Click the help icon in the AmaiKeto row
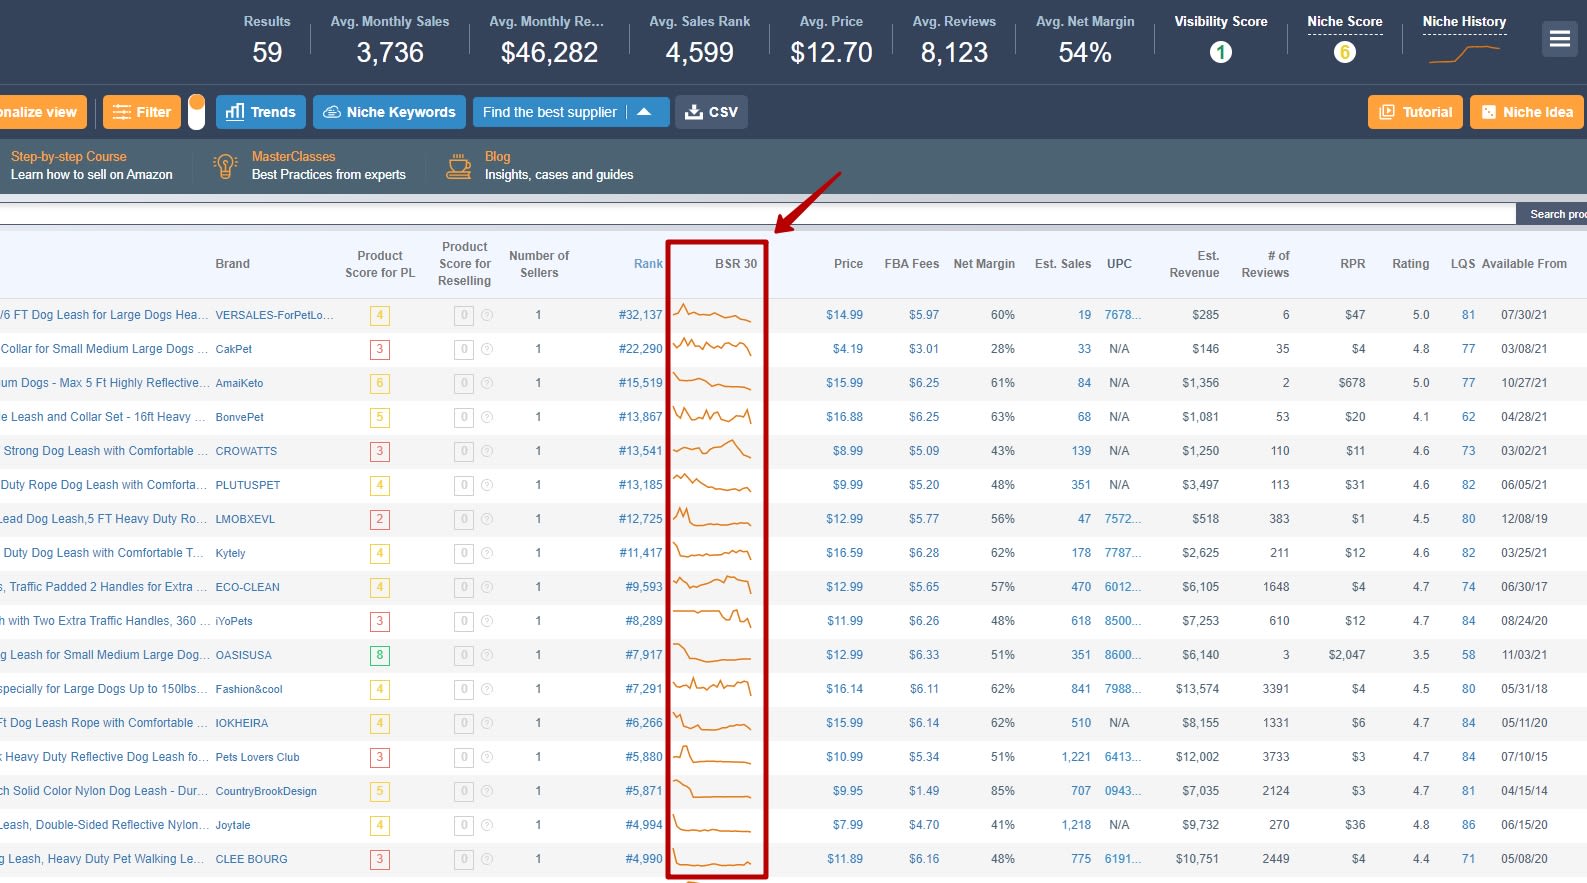Image resolution: width=1587 pixels, height=883 pixels. 487,383
